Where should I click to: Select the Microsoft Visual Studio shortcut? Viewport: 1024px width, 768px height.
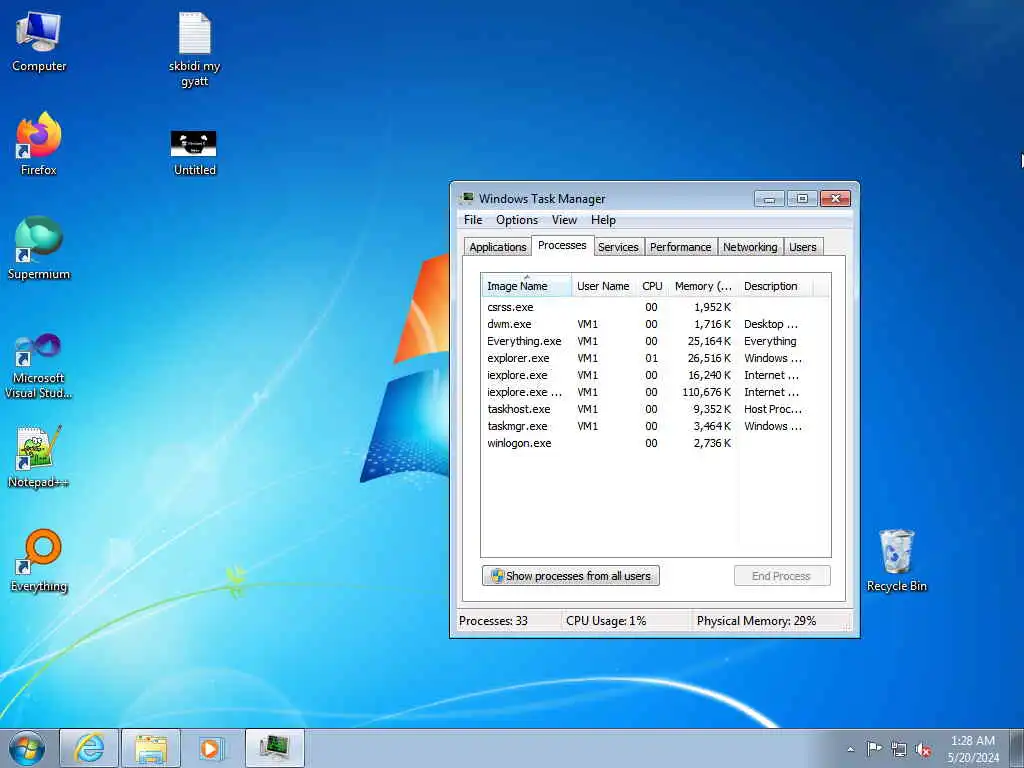pos(39,366)
